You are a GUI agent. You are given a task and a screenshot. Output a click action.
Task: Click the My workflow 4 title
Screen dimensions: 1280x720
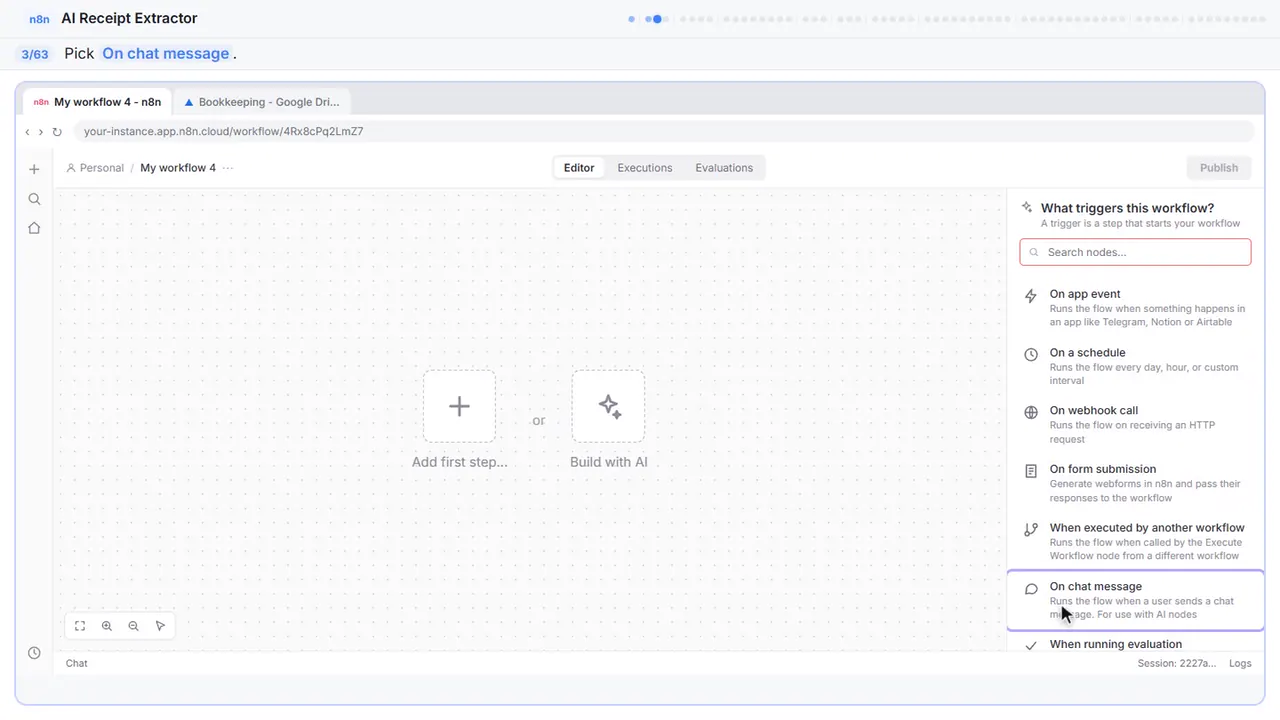pos(178,168)
